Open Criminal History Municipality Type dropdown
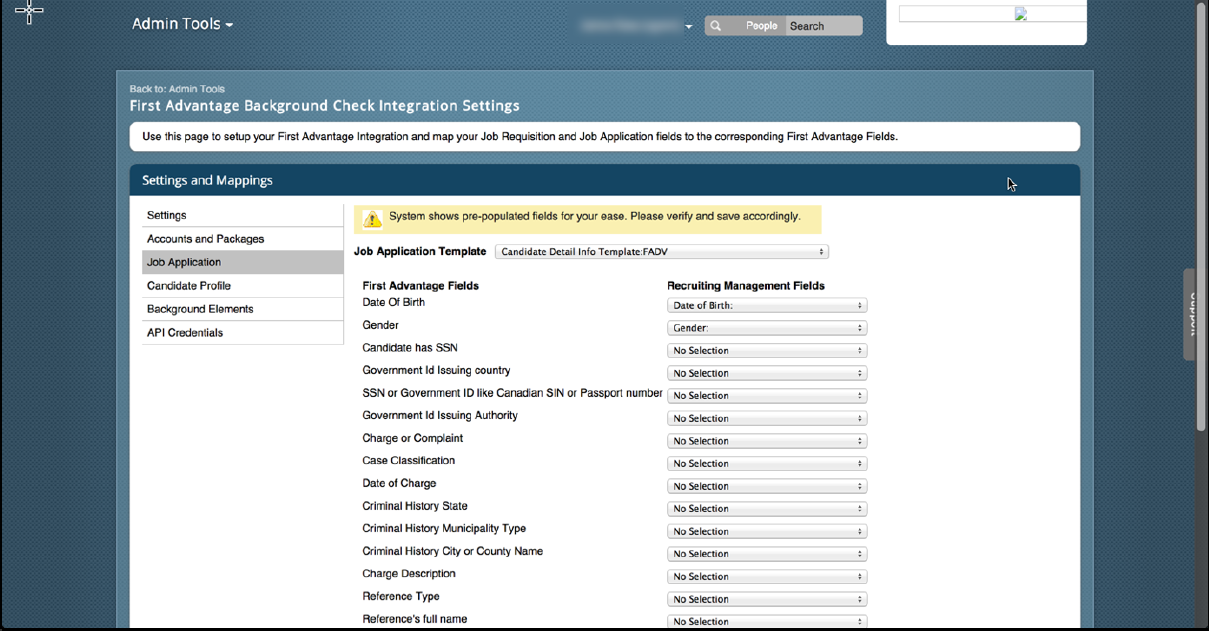Screen dimensions: 1209x633 (767, 532)
